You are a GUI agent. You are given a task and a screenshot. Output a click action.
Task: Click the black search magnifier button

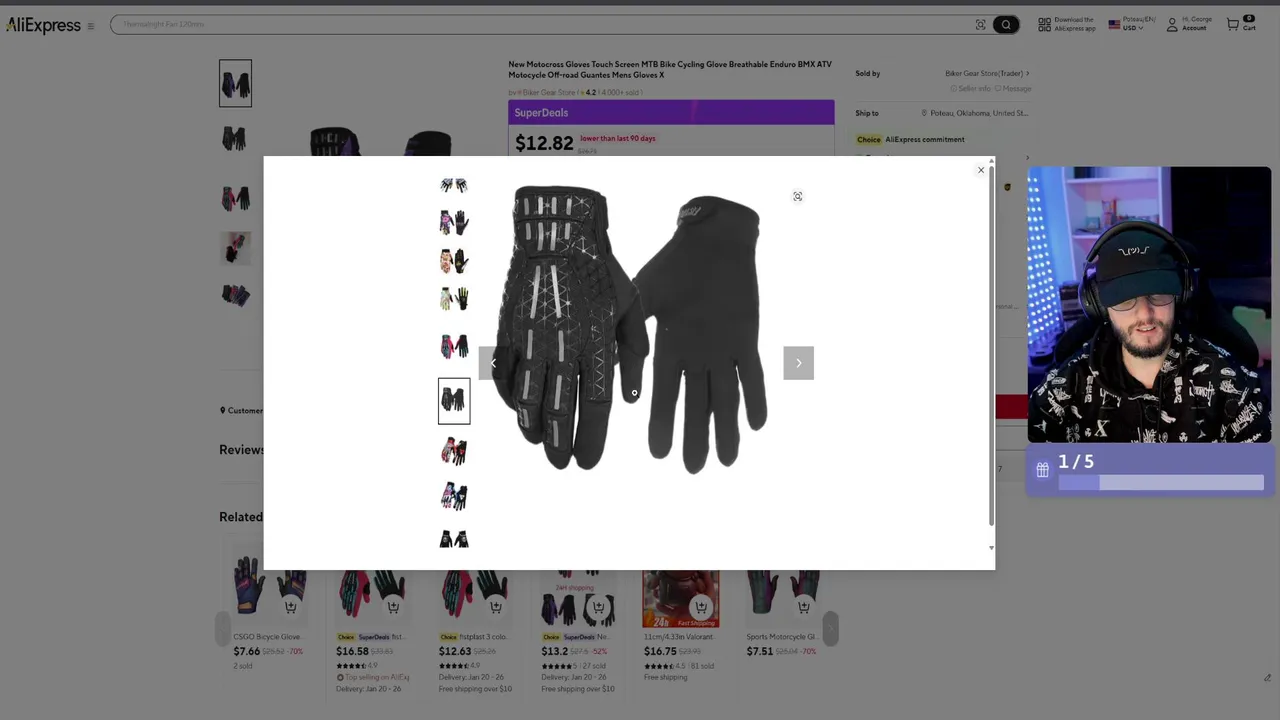(x=1006, y=24)
